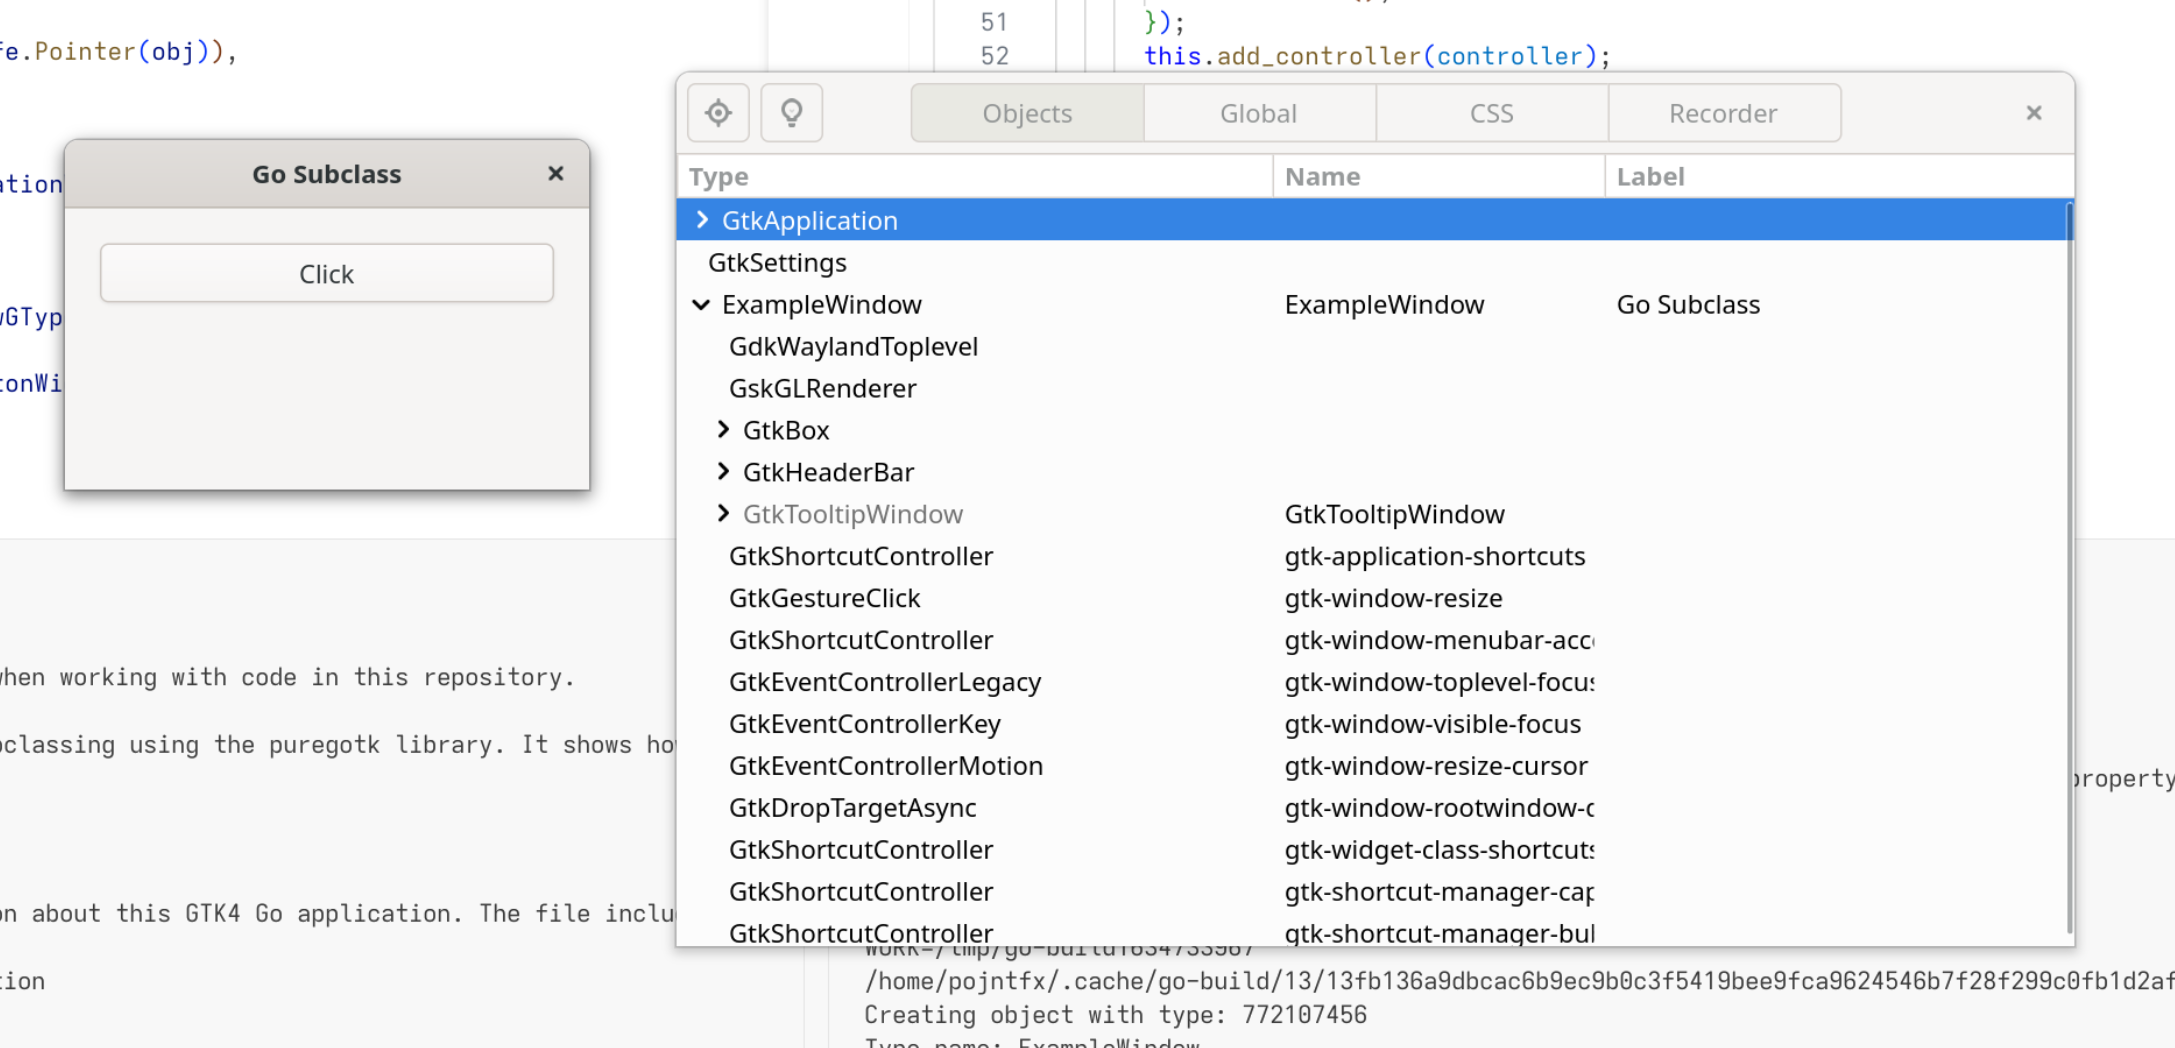The height and width of the screenshot is (1048, 2175).
Task: Close the GTK Inspector panel
Action: point(2033,113)
